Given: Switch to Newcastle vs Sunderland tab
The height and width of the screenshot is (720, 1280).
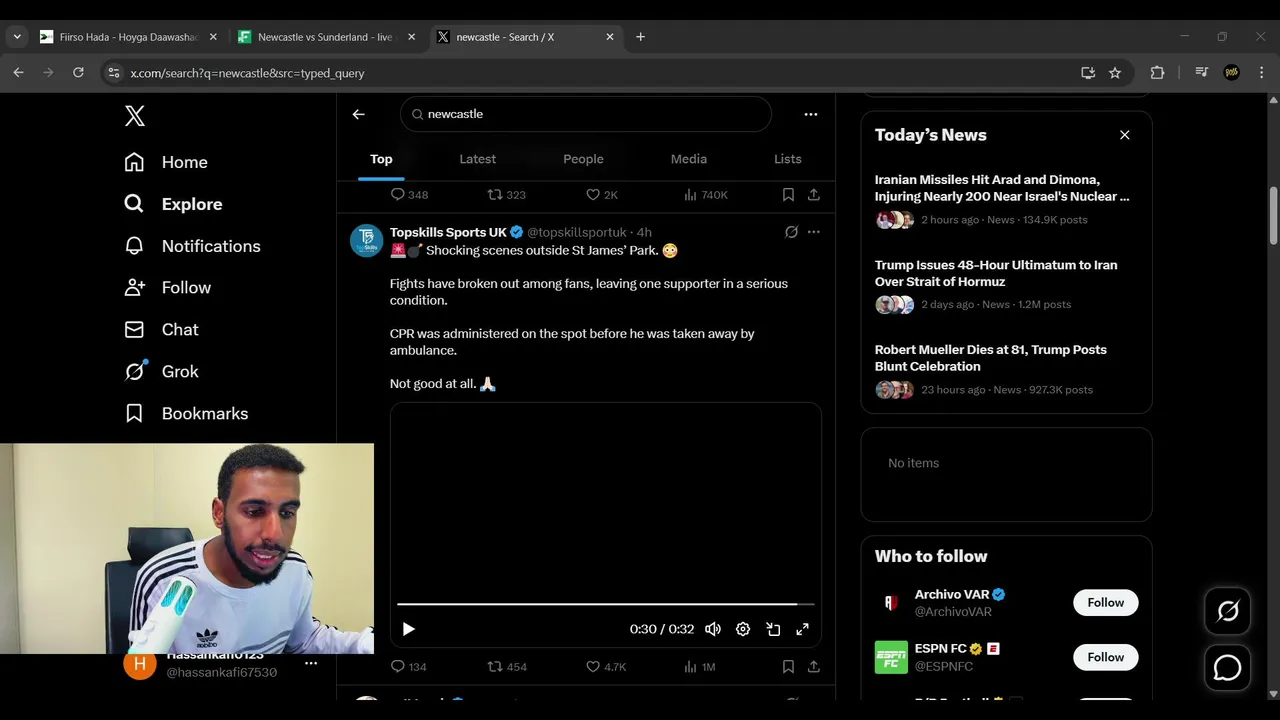Looking at the screenshot, I should point(326,37).
